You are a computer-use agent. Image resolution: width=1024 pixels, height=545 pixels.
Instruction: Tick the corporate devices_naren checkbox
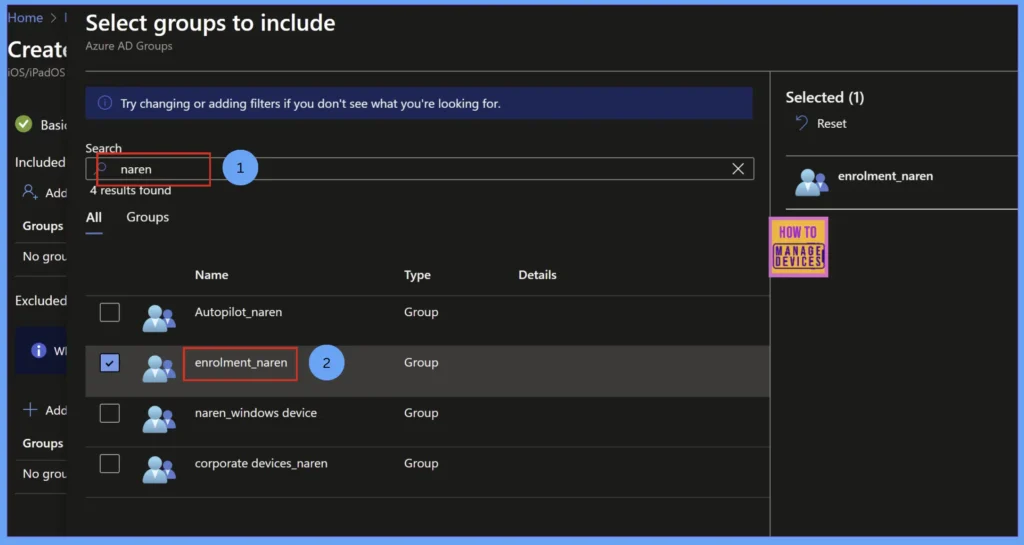[110, 463]
